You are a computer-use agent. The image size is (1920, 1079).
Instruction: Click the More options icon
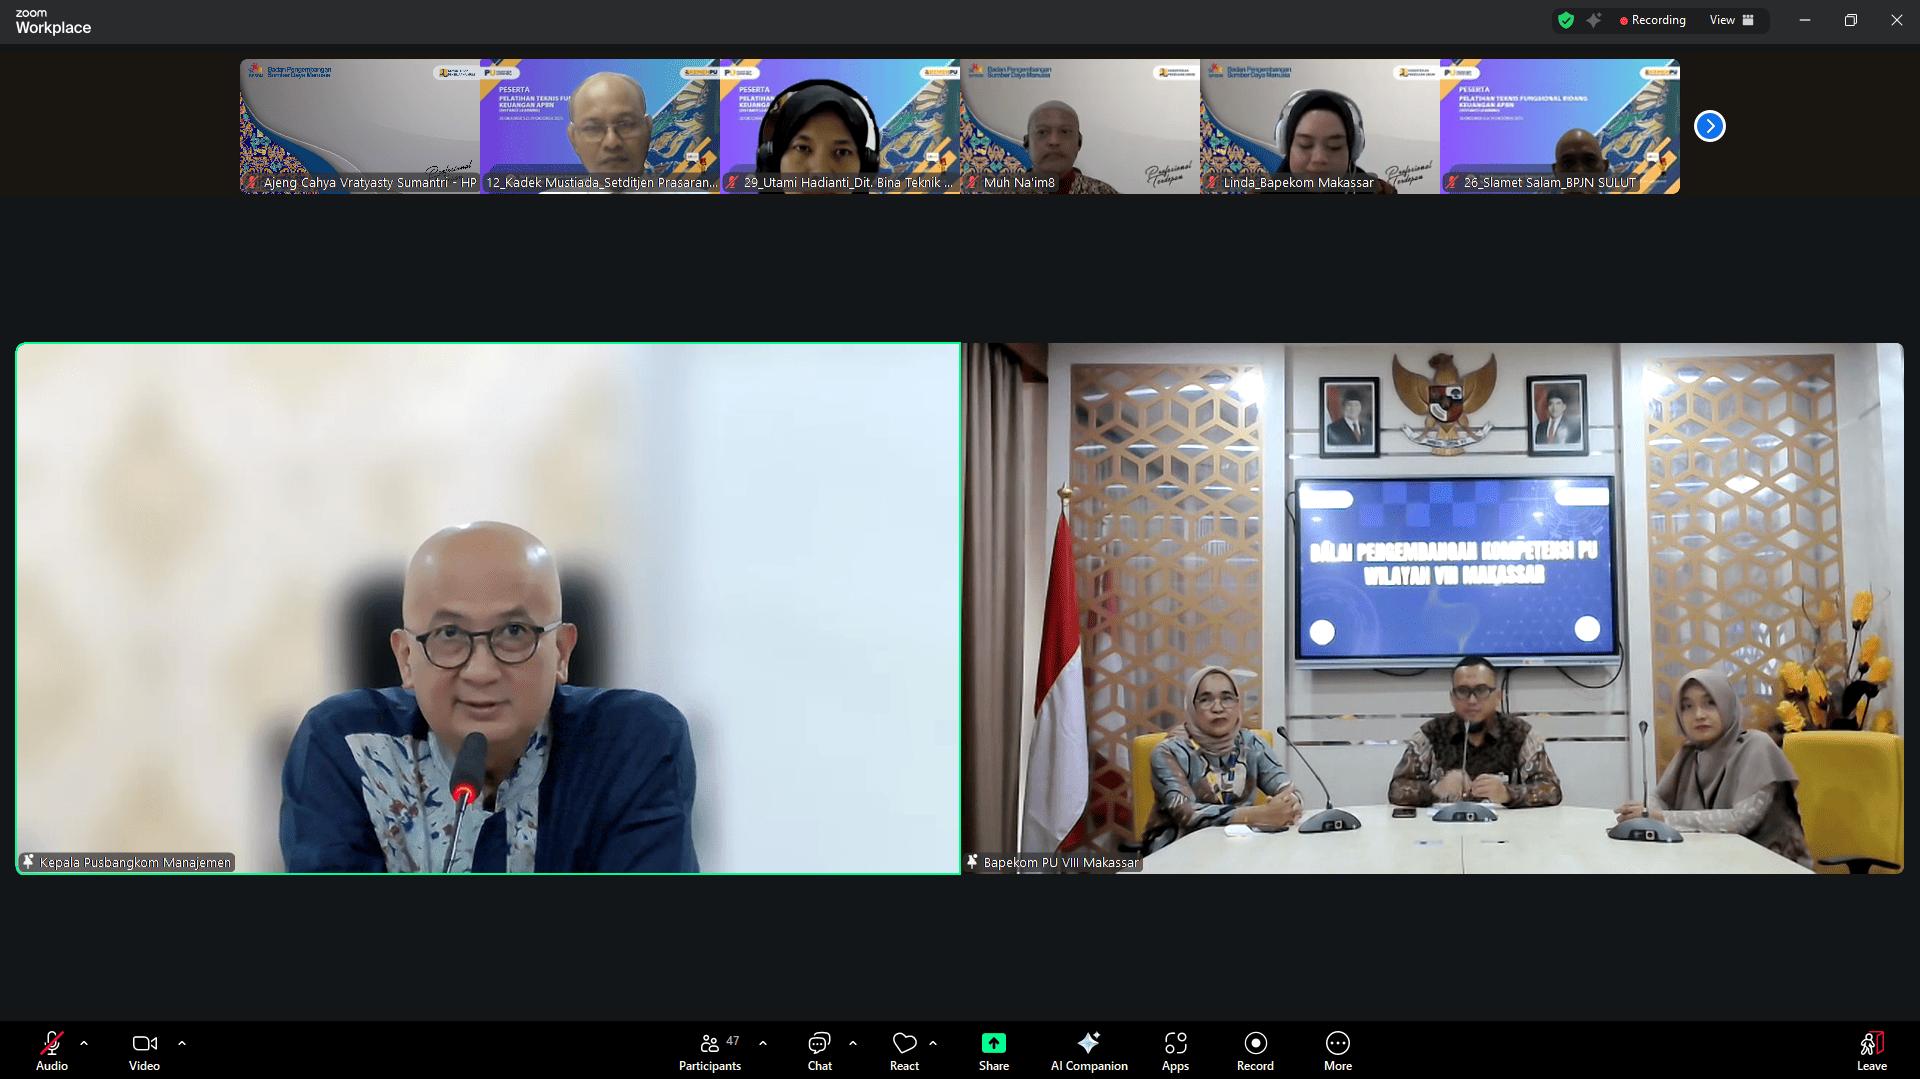point(1337,1050)
